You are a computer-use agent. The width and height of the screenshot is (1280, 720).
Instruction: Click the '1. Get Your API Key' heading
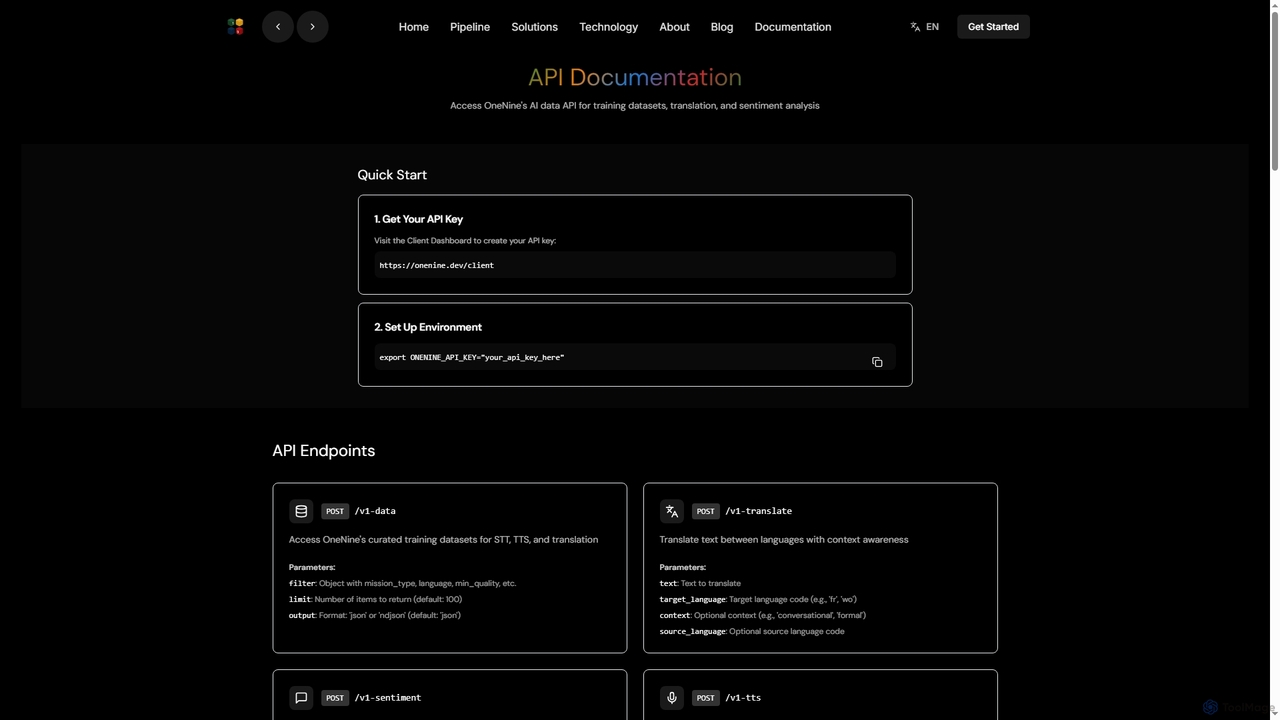[419, 219]
